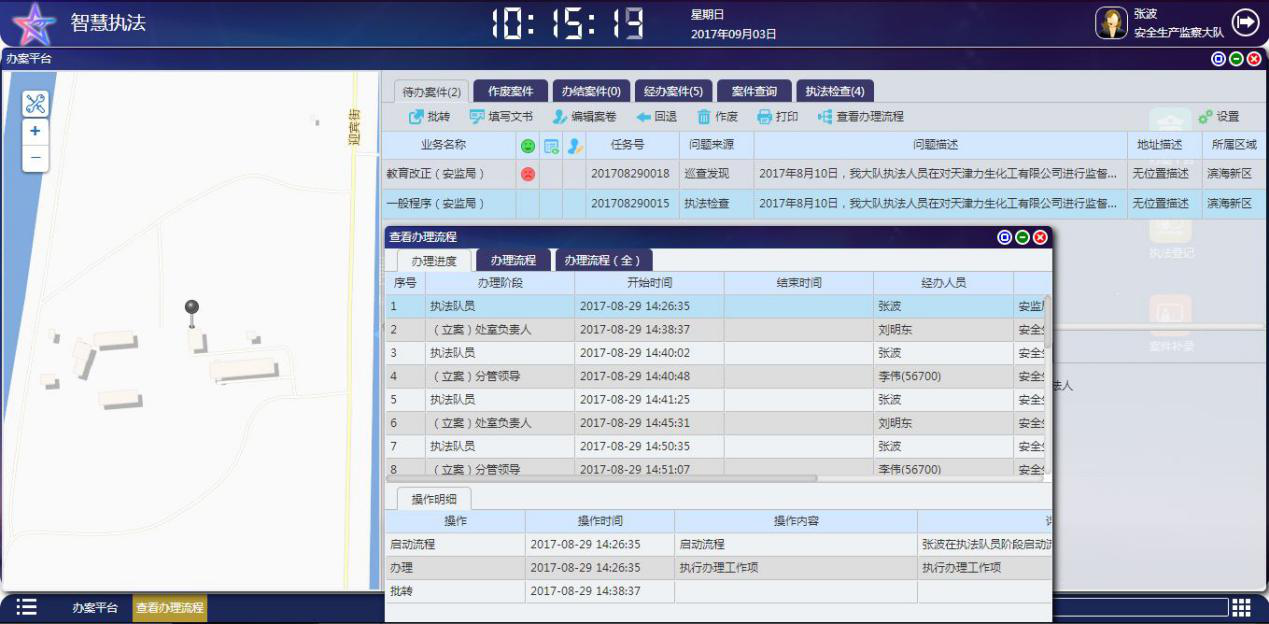Click the 作废 trash can icon
1269x624 pixels.
(x=704, y=117)
